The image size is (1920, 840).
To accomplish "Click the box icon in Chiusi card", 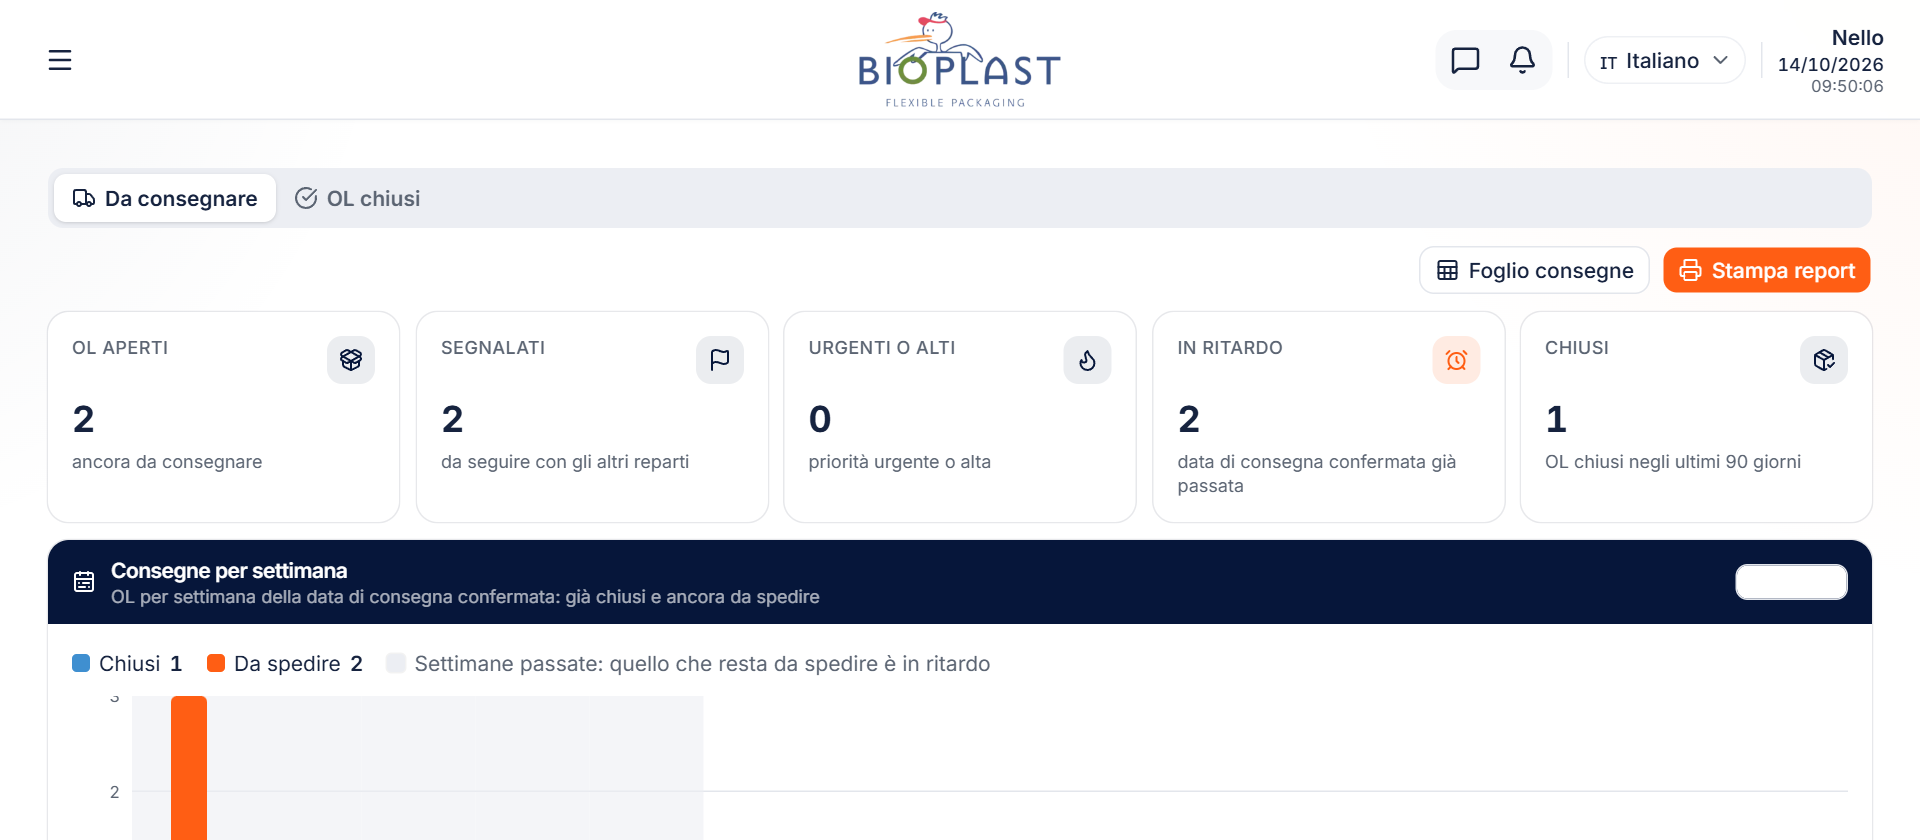I will coord(1824,360).
